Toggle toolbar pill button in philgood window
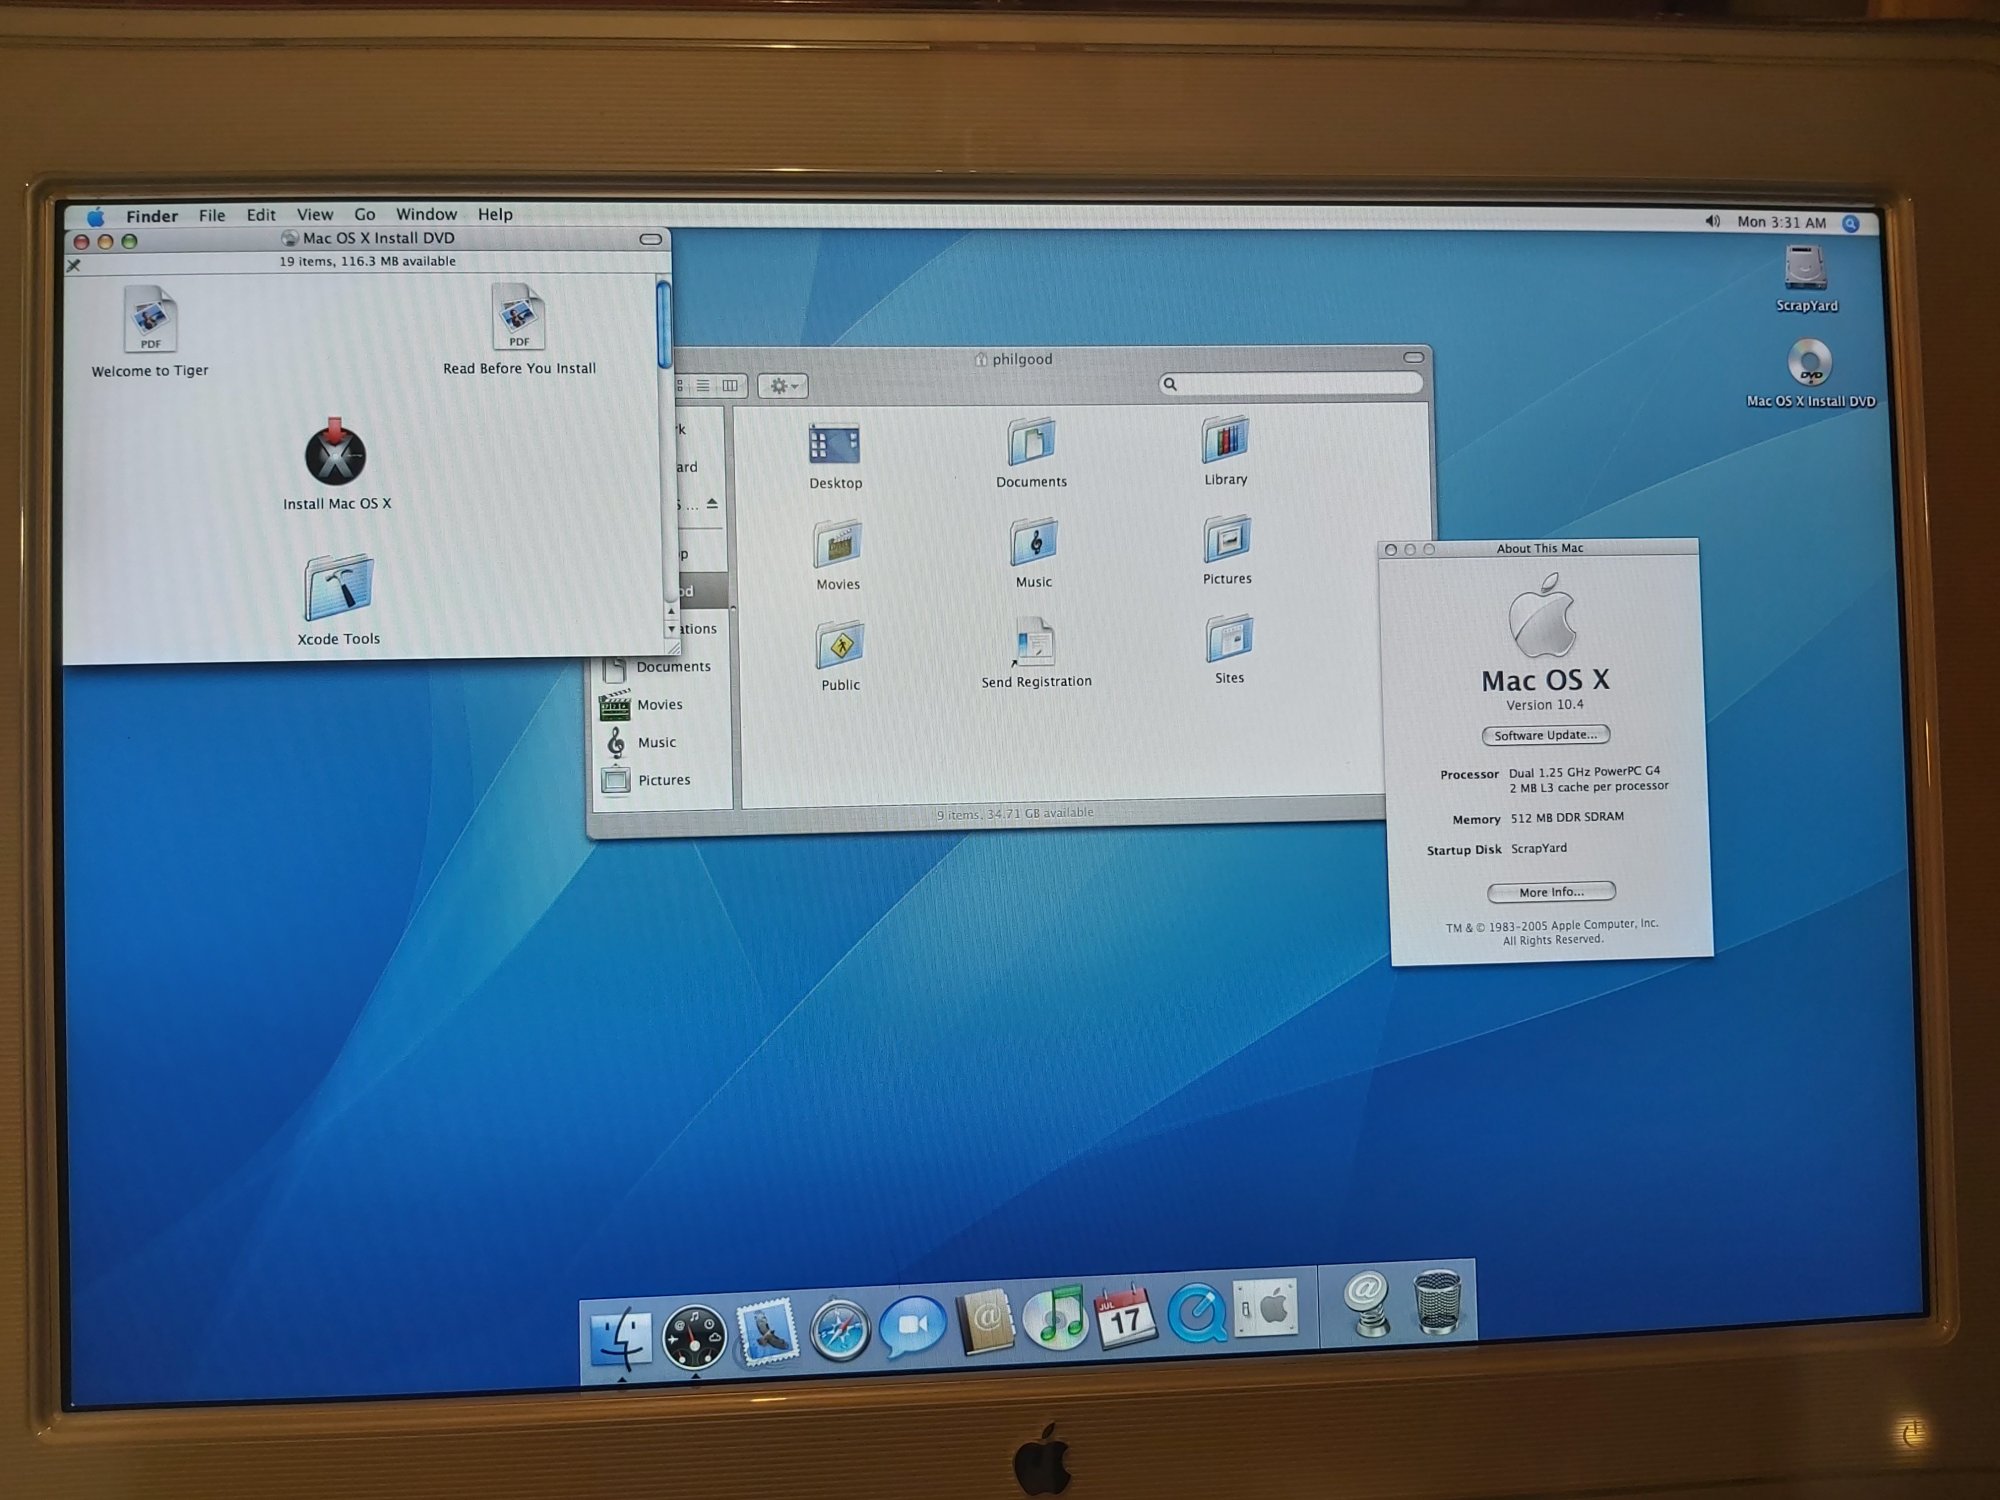Viewport: 2000px width, 1500px height. 1413,357
